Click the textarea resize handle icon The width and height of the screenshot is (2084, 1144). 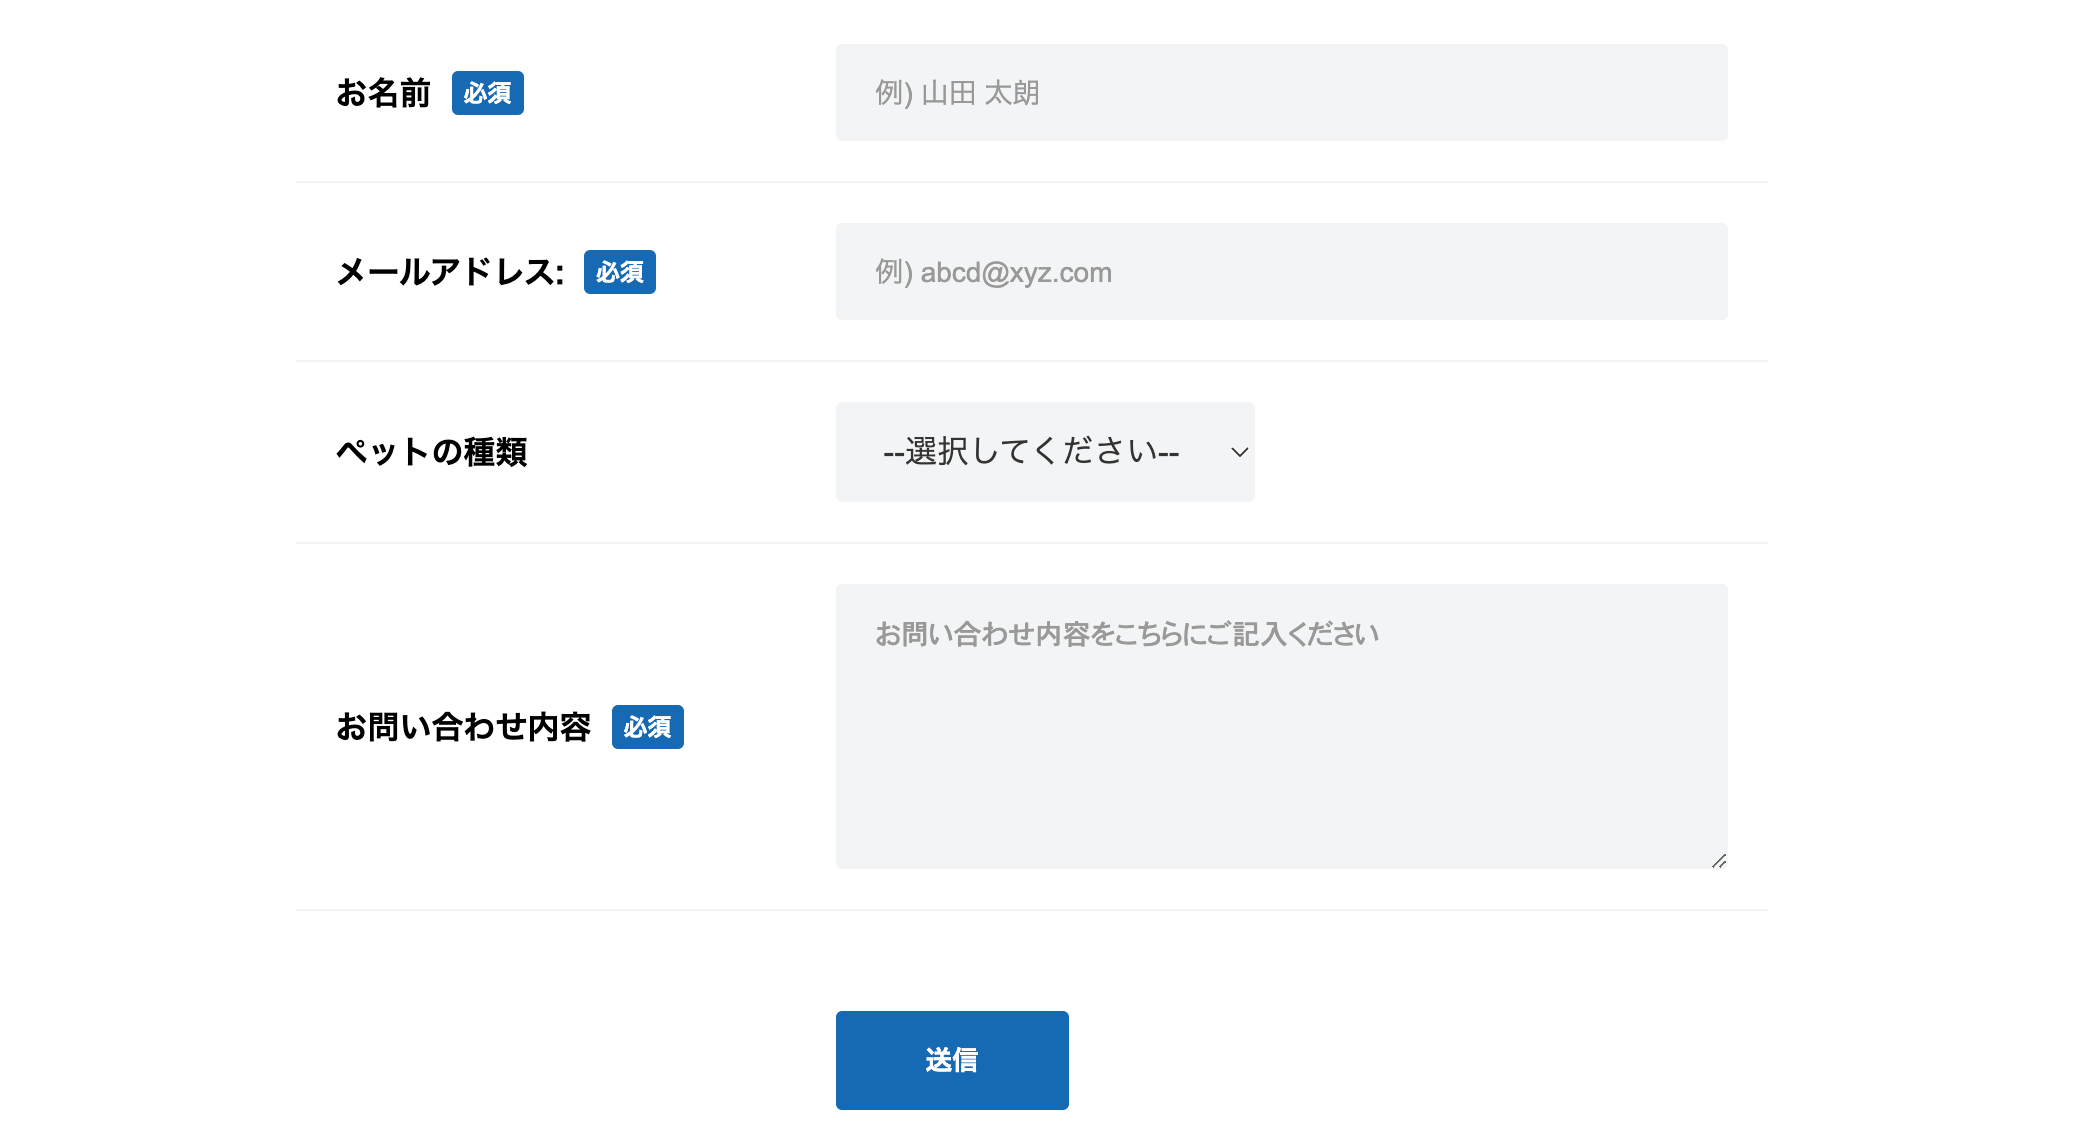point(1719,861)
